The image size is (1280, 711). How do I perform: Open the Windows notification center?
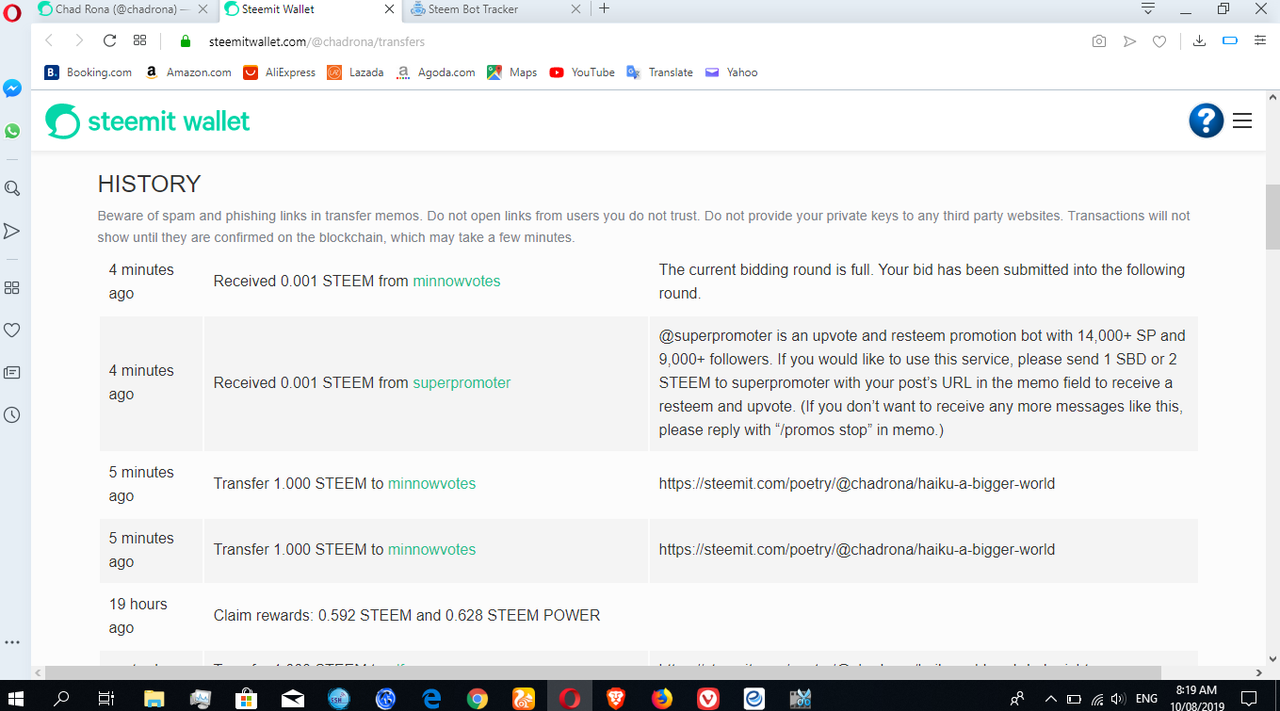click(x=1248, y=697)
